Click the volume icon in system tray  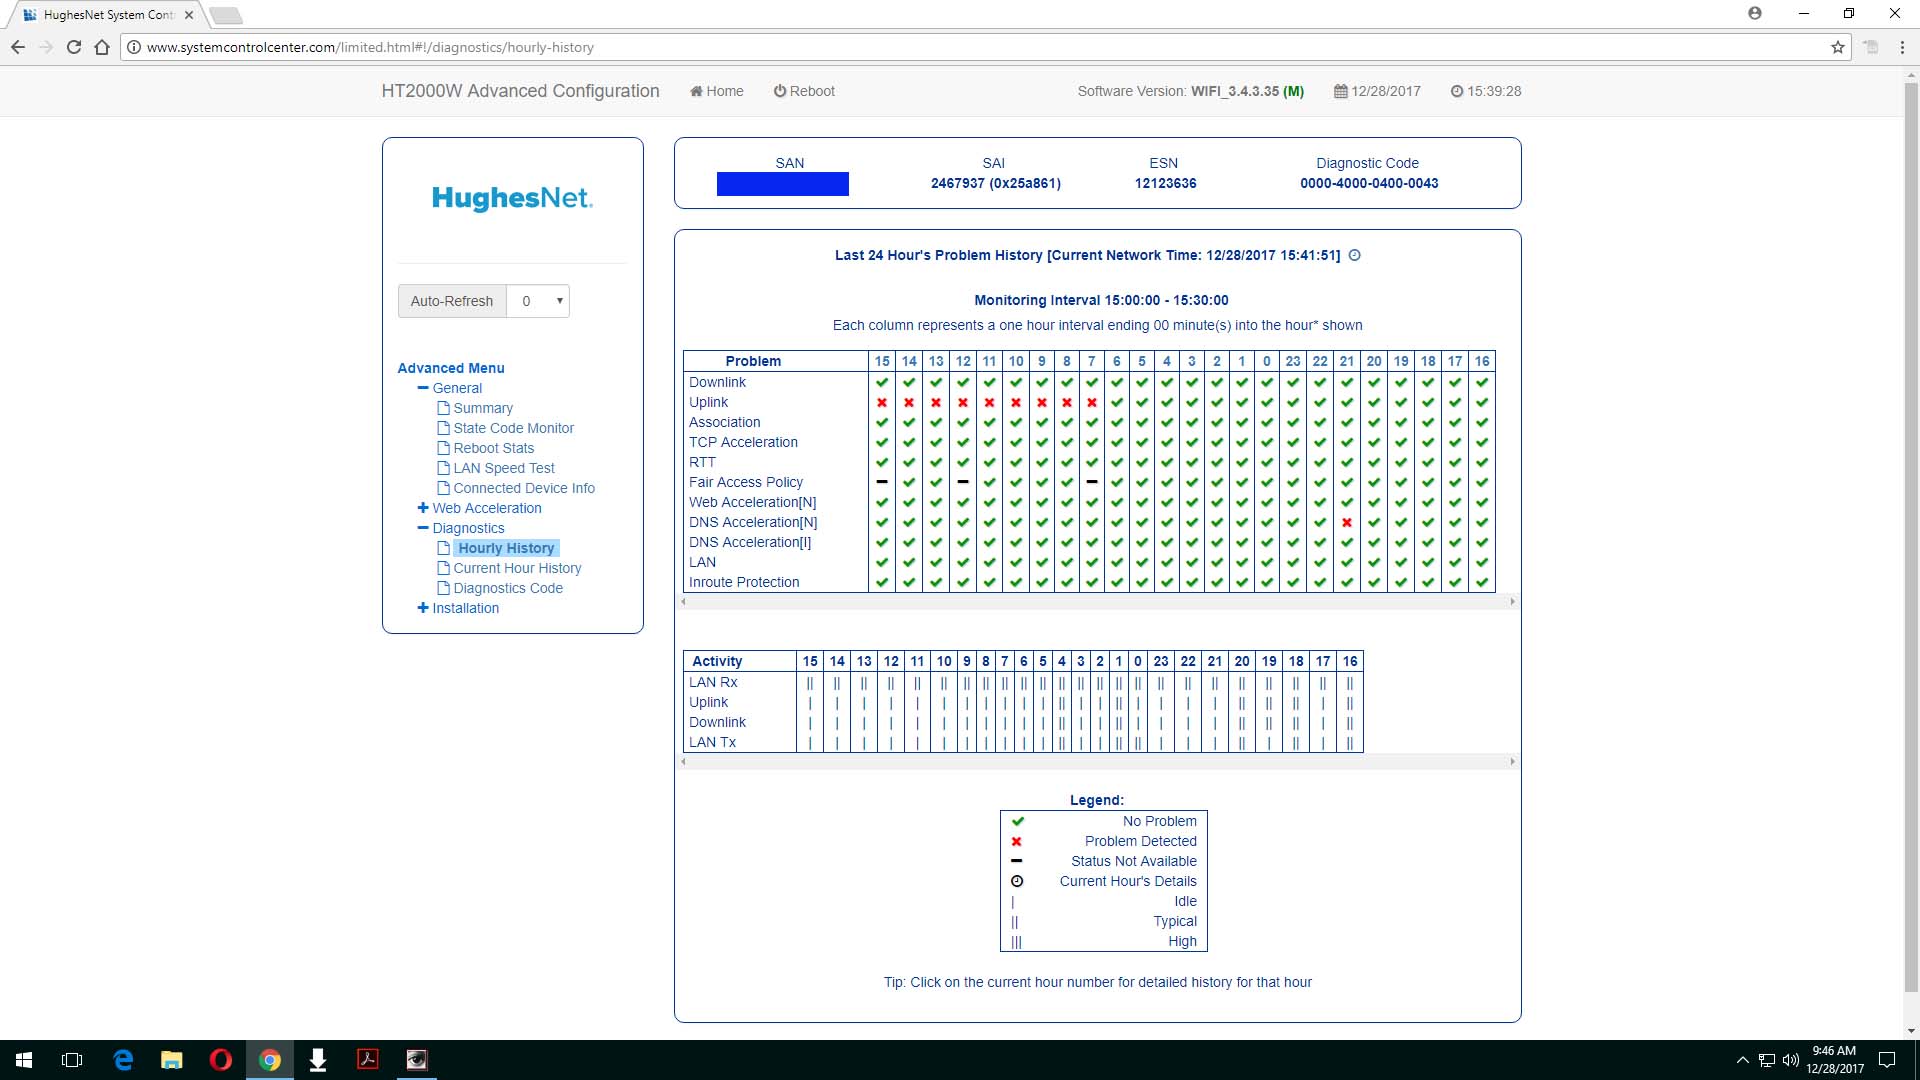[x=1791, y=1060]
